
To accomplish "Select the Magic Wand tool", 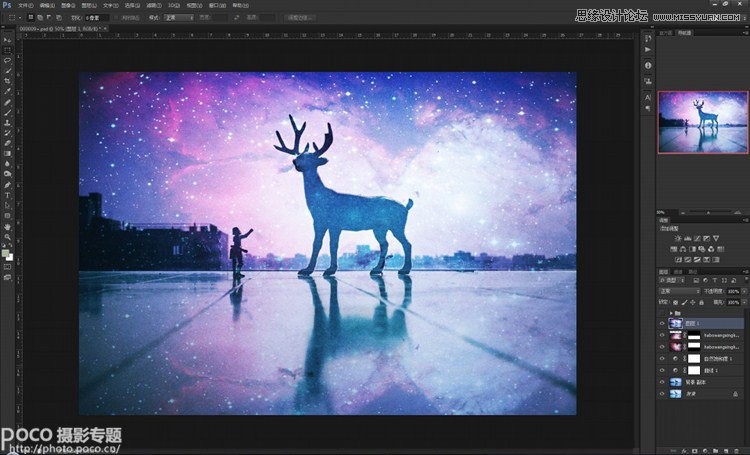I will click(7, 71).
